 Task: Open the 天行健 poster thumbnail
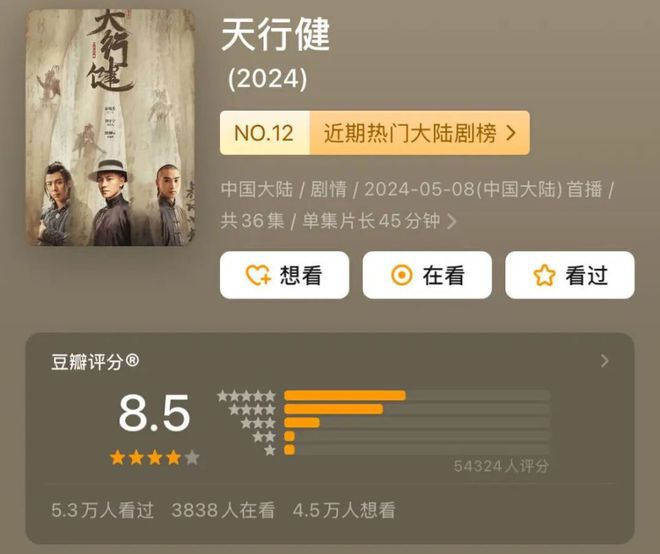pyautogui.click(x=111, y=128)
